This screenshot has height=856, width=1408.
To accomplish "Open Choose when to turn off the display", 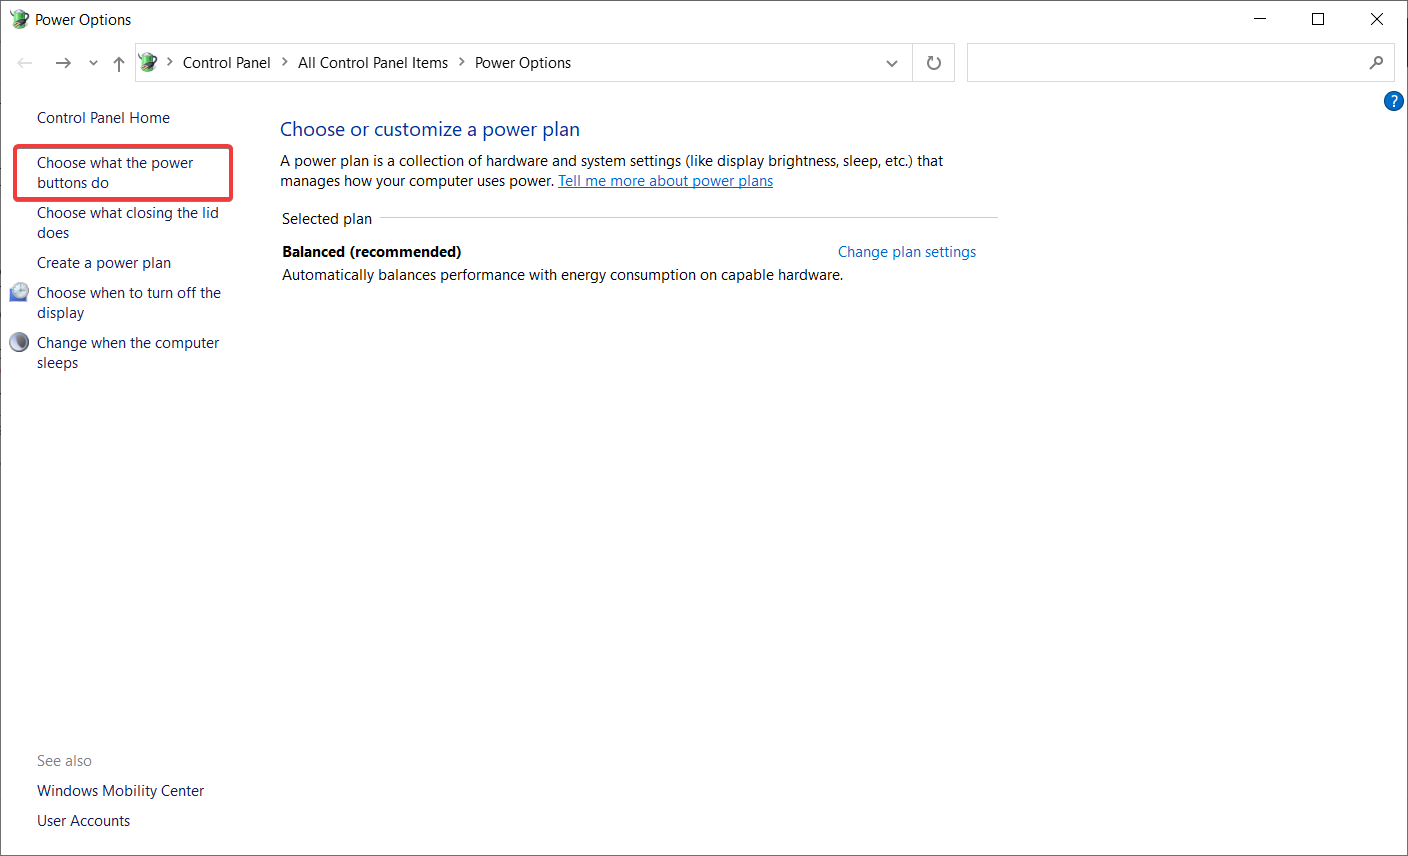I will tap(129, 303).
